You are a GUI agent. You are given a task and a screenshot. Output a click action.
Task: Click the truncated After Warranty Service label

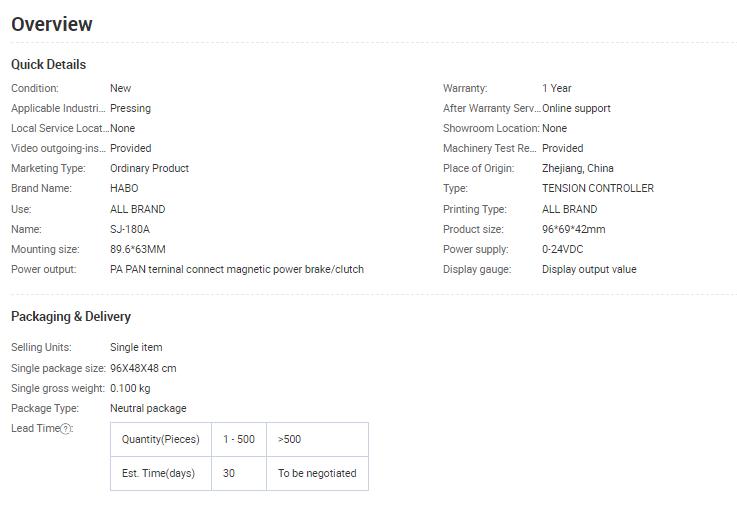492,108
